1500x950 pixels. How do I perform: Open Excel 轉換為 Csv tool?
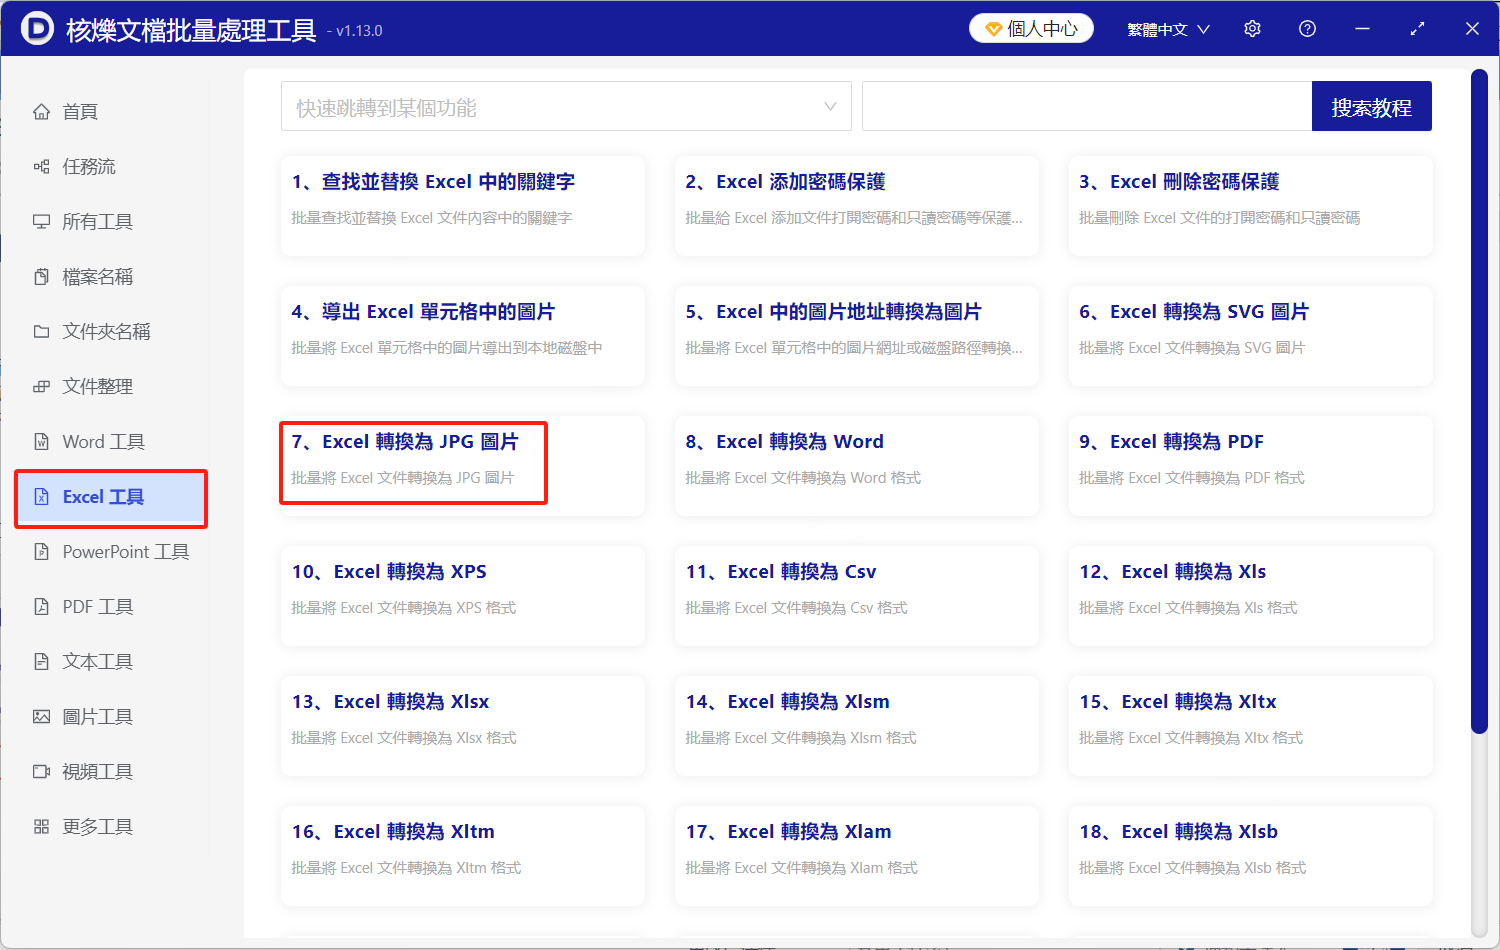[x=857, y=596]
